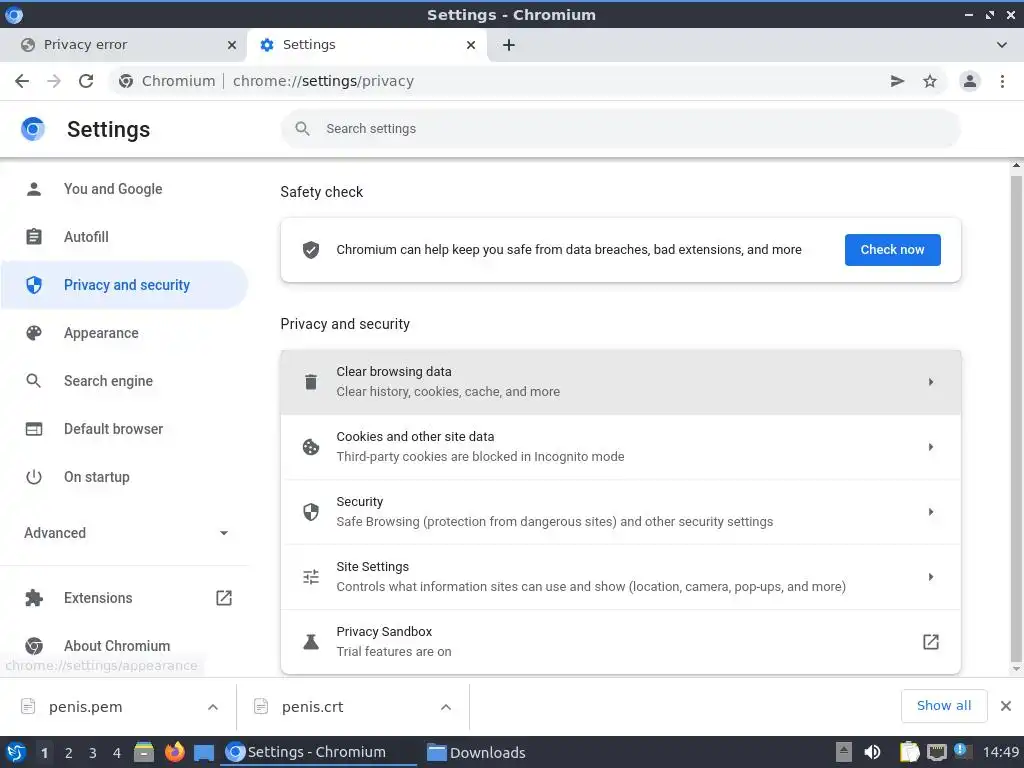The height and width of the screenshot is (768, 1024).
Task: Click the flask icon beside Privacy Sandbox
Action: click(x=311, y=642)
